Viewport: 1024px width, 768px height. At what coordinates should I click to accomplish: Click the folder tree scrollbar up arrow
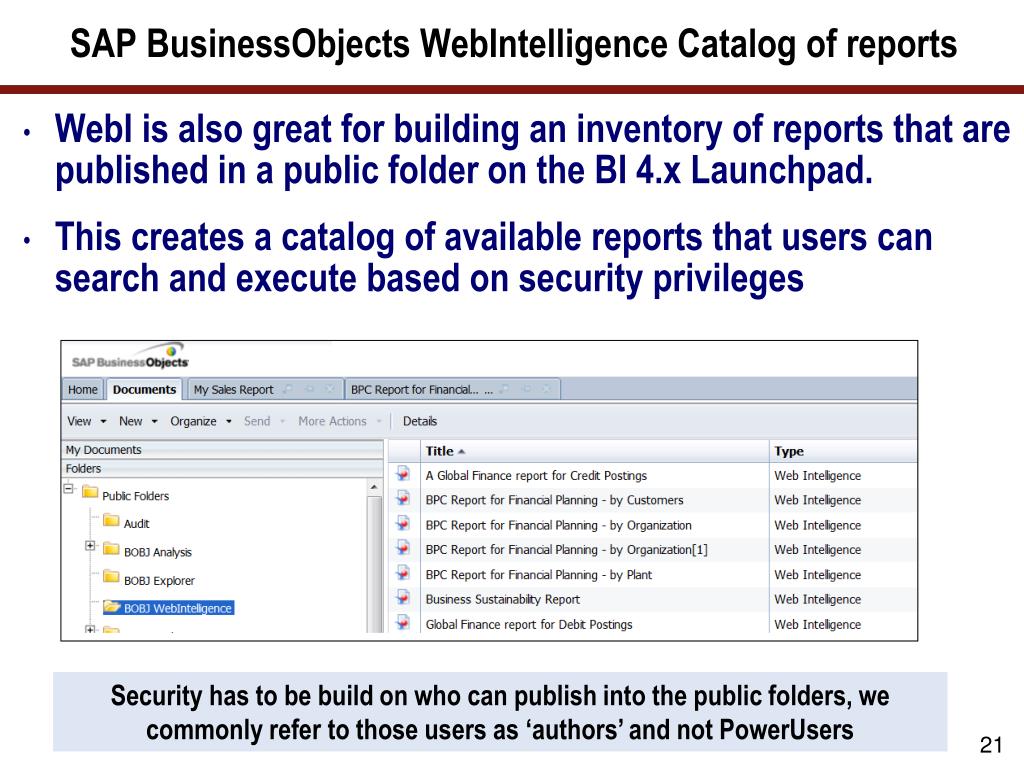374,487
